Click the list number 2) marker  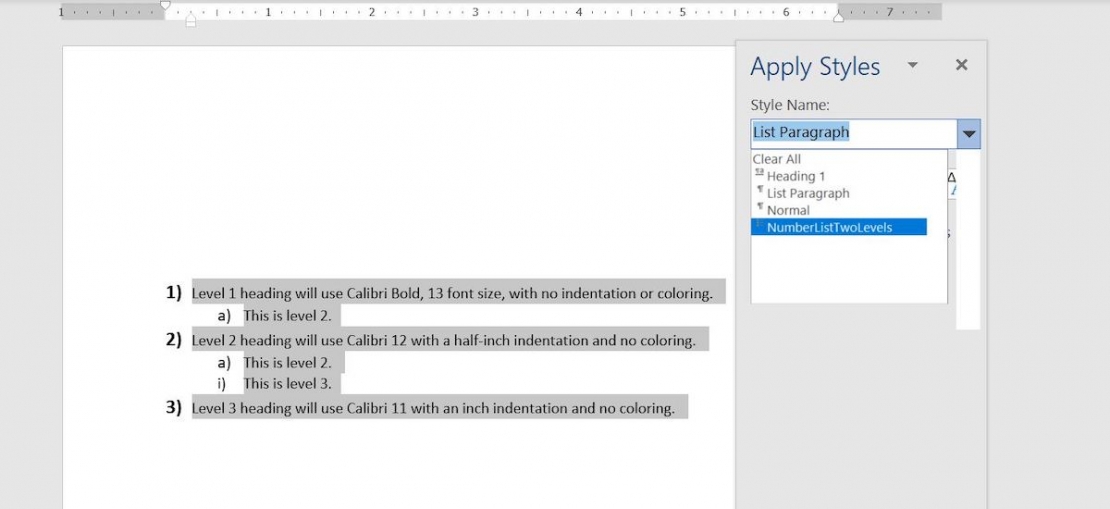[x=174, y=340]
